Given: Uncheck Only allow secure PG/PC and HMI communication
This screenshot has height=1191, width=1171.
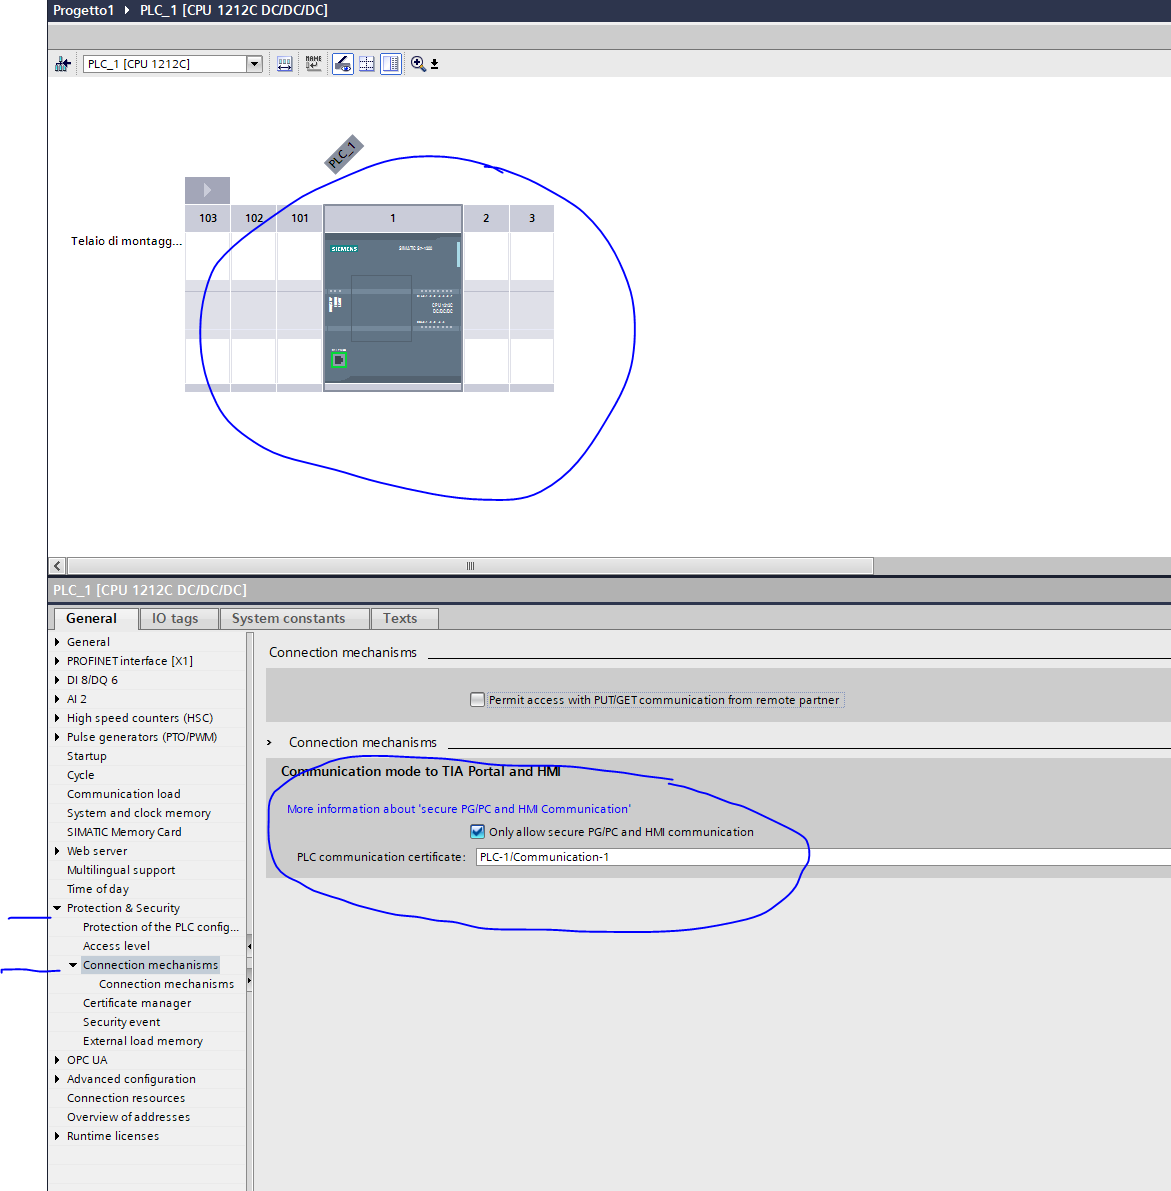Looking at the screenshot, I should pos(478,832).
